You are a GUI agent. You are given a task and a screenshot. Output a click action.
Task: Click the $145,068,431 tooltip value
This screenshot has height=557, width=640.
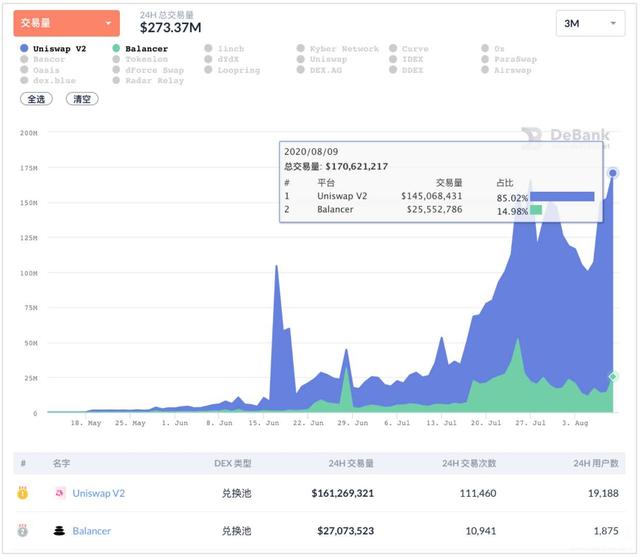pos(431,196)
